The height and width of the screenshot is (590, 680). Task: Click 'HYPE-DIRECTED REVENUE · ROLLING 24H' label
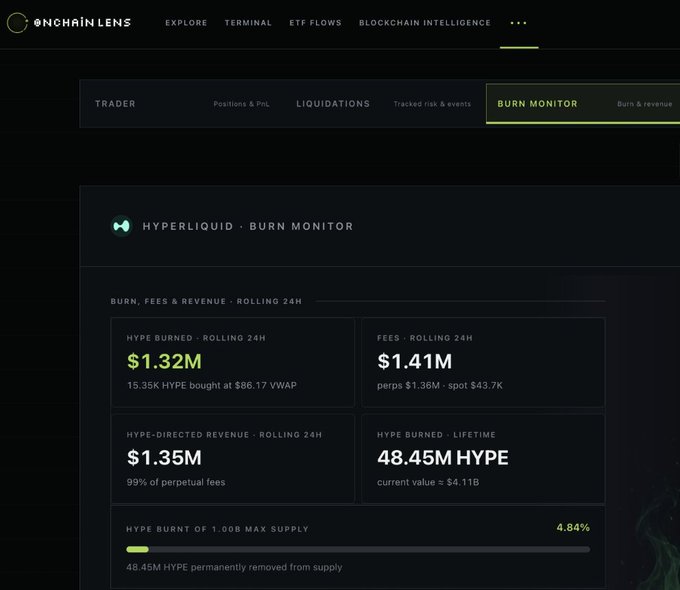224,435
